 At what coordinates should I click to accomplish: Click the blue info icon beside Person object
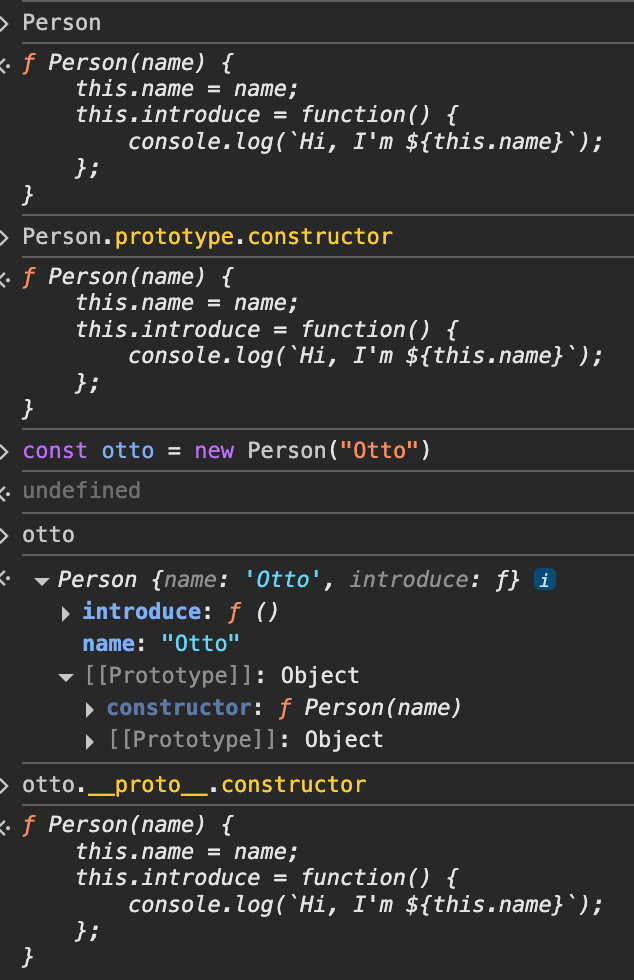click(544, 579)
